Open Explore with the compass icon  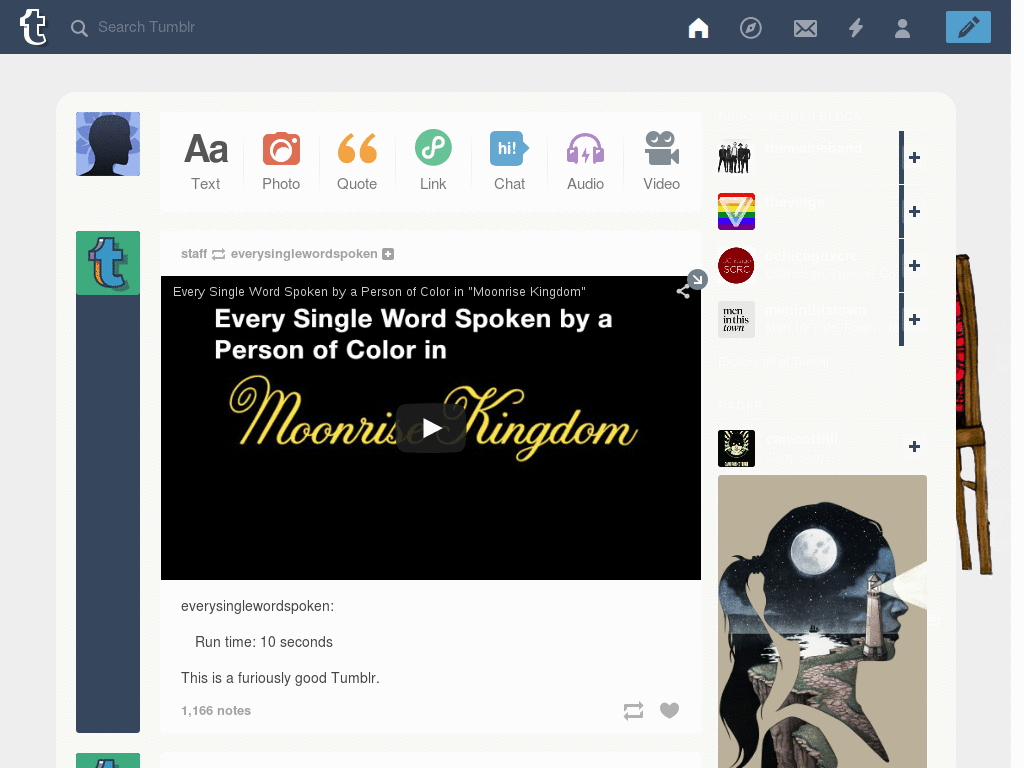pos(750,28)
